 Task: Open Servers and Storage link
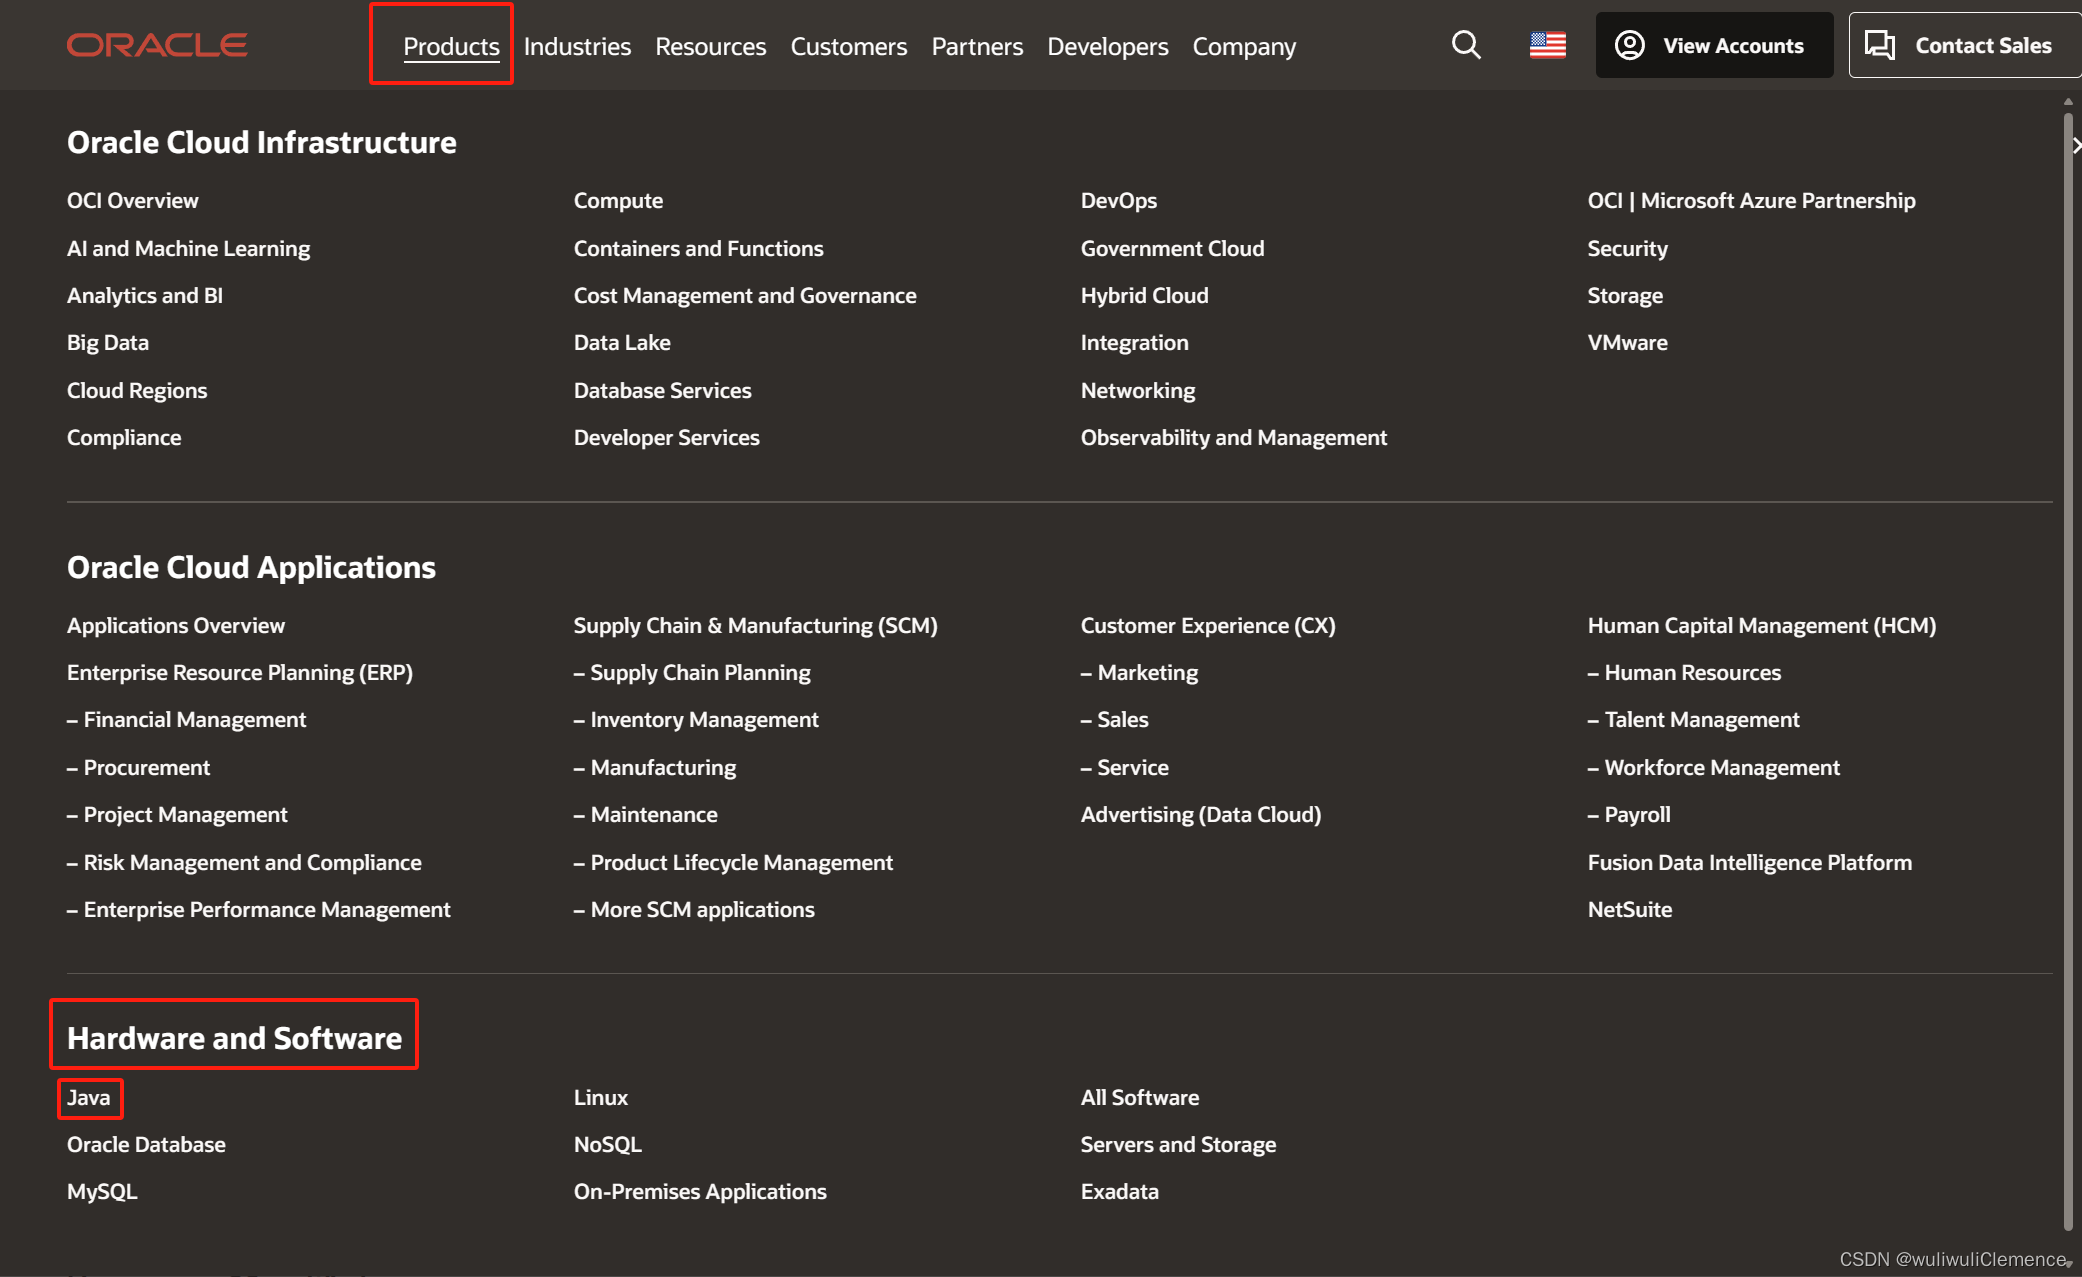[x=1178, y=1144]
